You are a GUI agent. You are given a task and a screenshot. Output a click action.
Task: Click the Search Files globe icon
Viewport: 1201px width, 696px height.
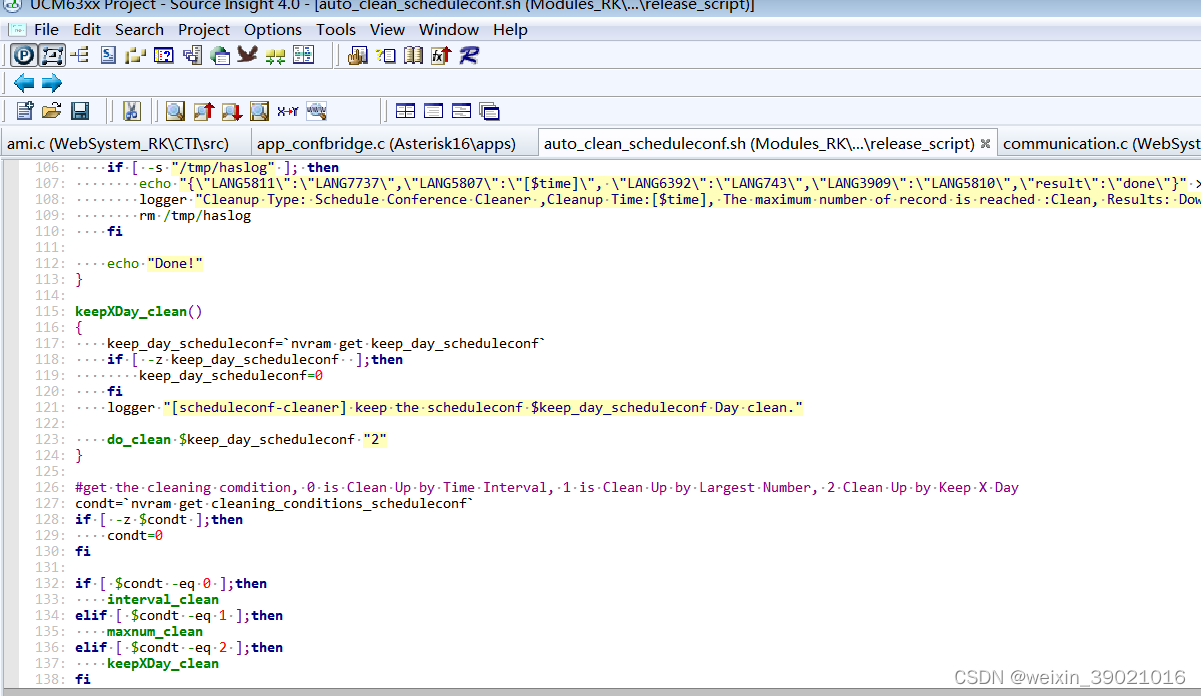pos(316,110)
